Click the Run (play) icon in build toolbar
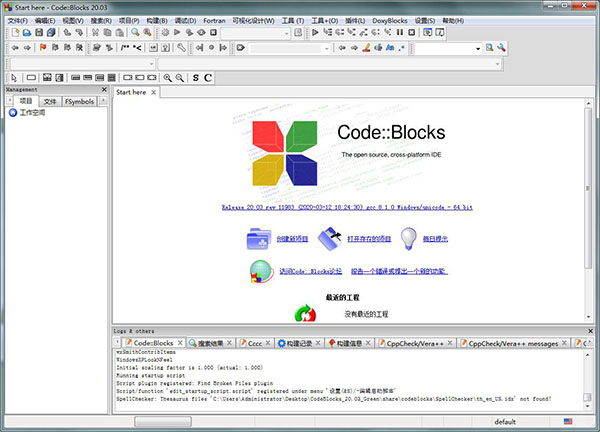 tap(177, 33)
